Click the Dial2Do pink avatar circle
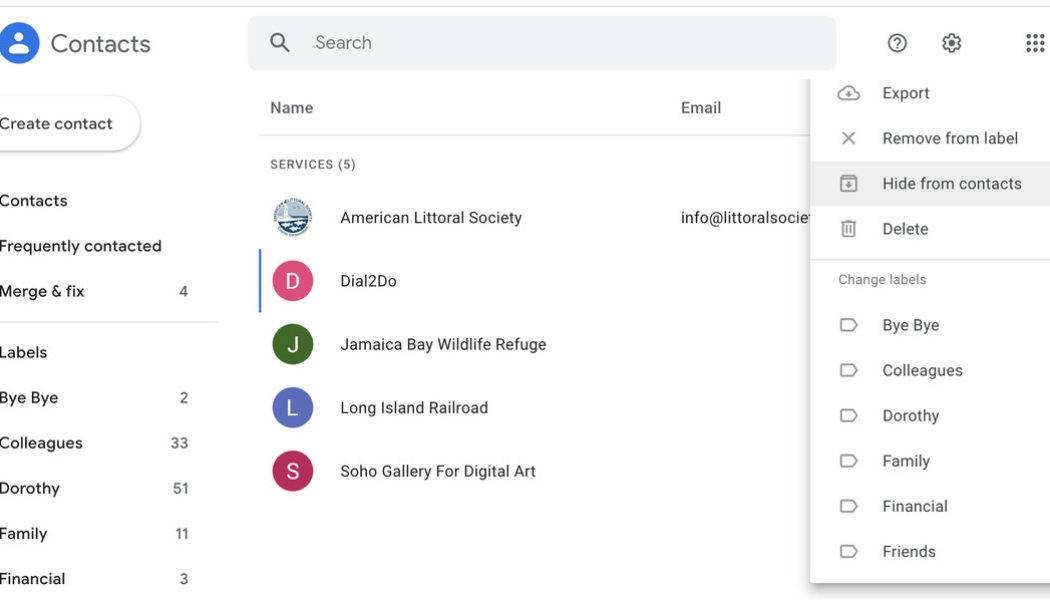Viewport: 1050px width, 600px height. click(x=293, y=281)
